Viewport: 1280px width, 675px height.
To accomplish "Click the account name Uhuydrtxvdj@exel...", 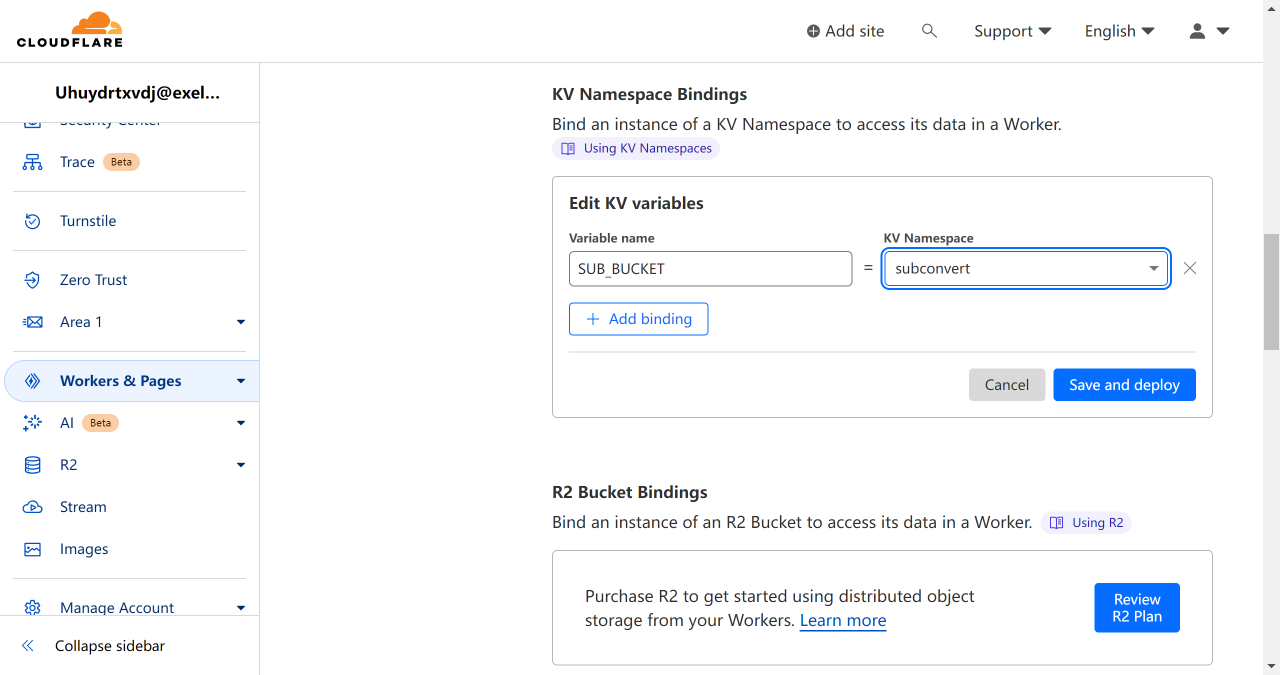I will (137, 92).
